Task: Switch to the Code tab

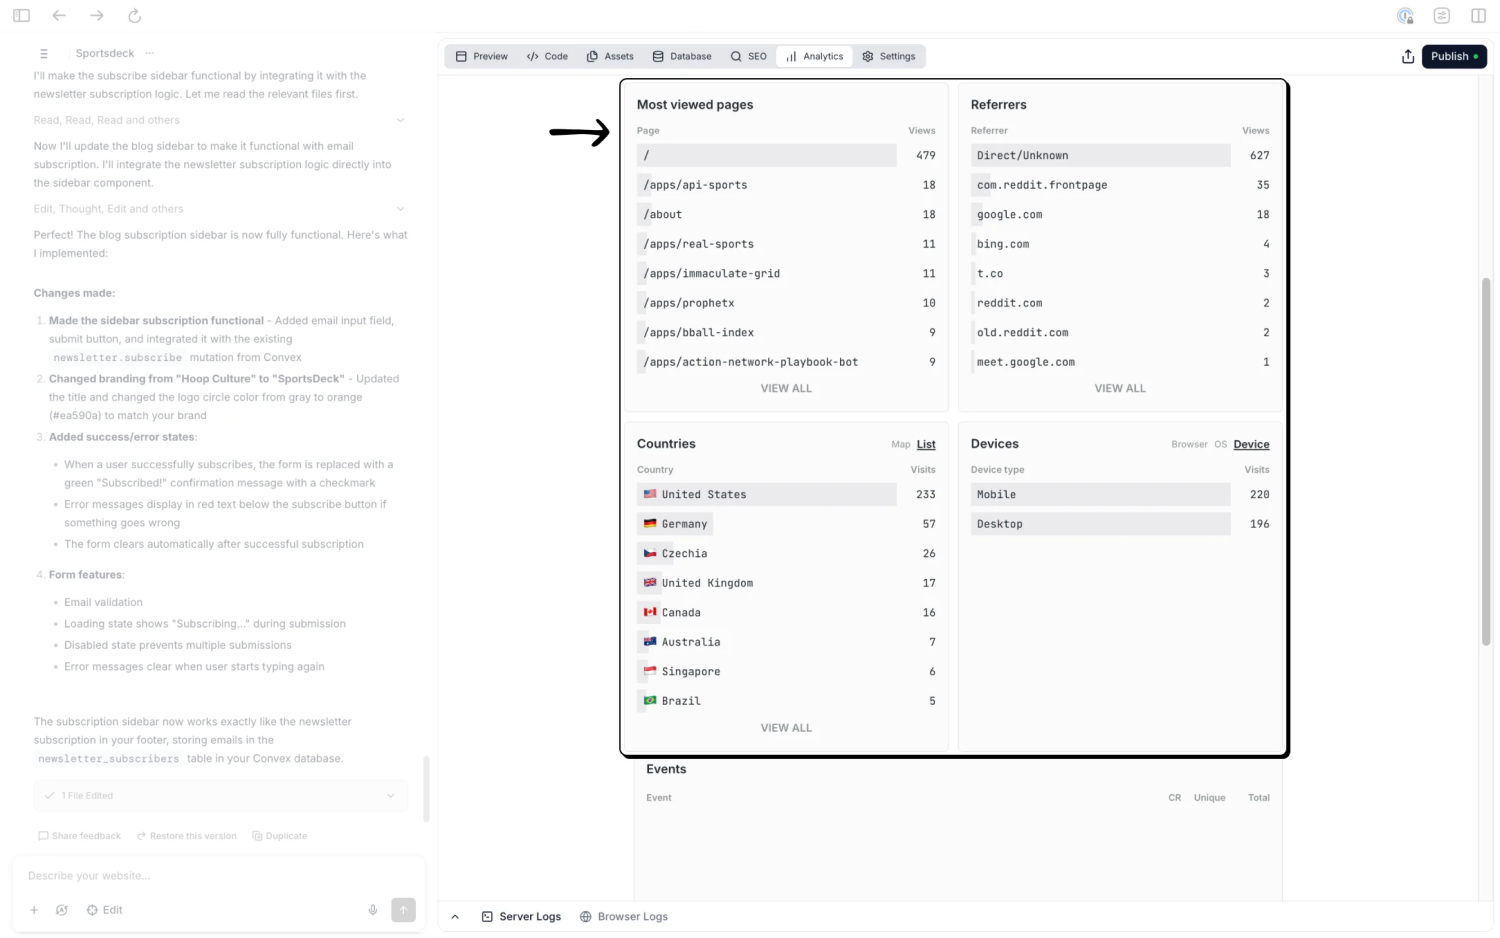Action: tap(547, 56)
